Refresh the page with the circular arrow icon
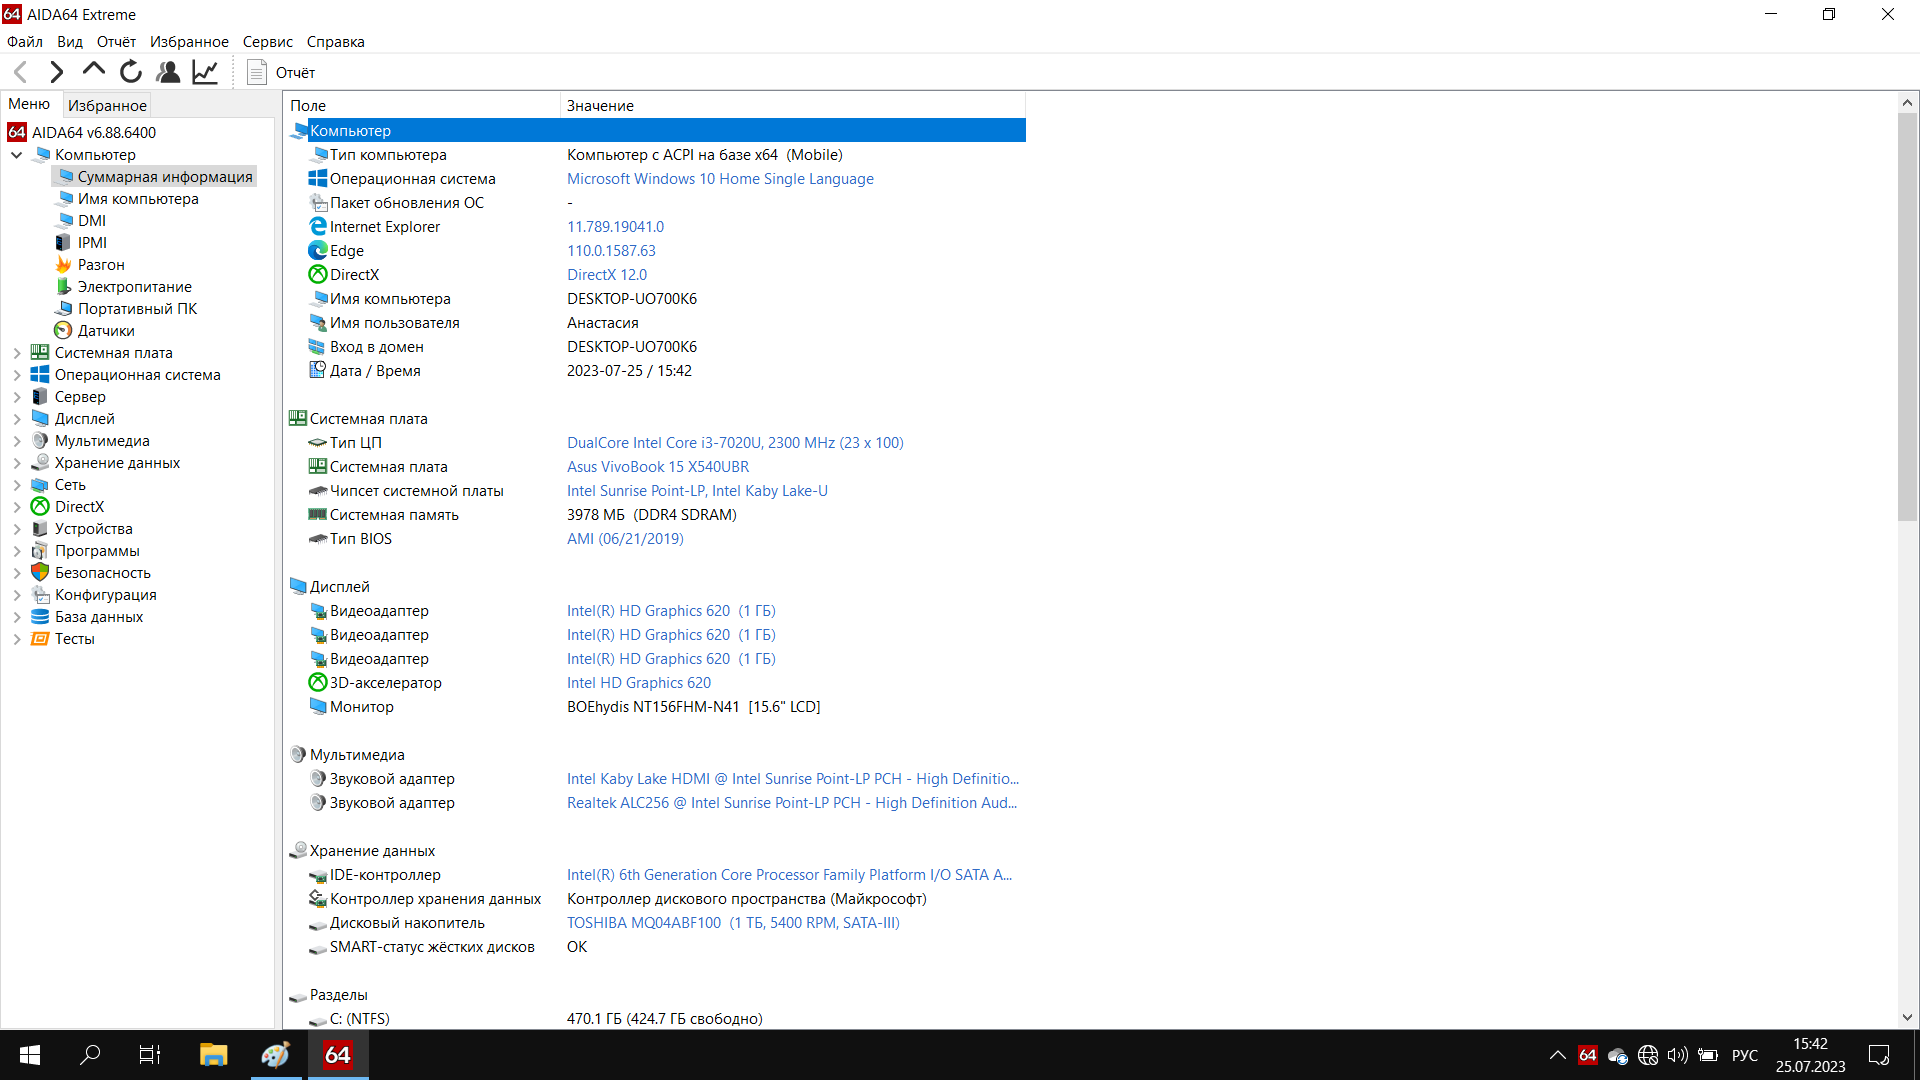The height and width of the screenshot is (1080, 1920). tap(131, 72)
